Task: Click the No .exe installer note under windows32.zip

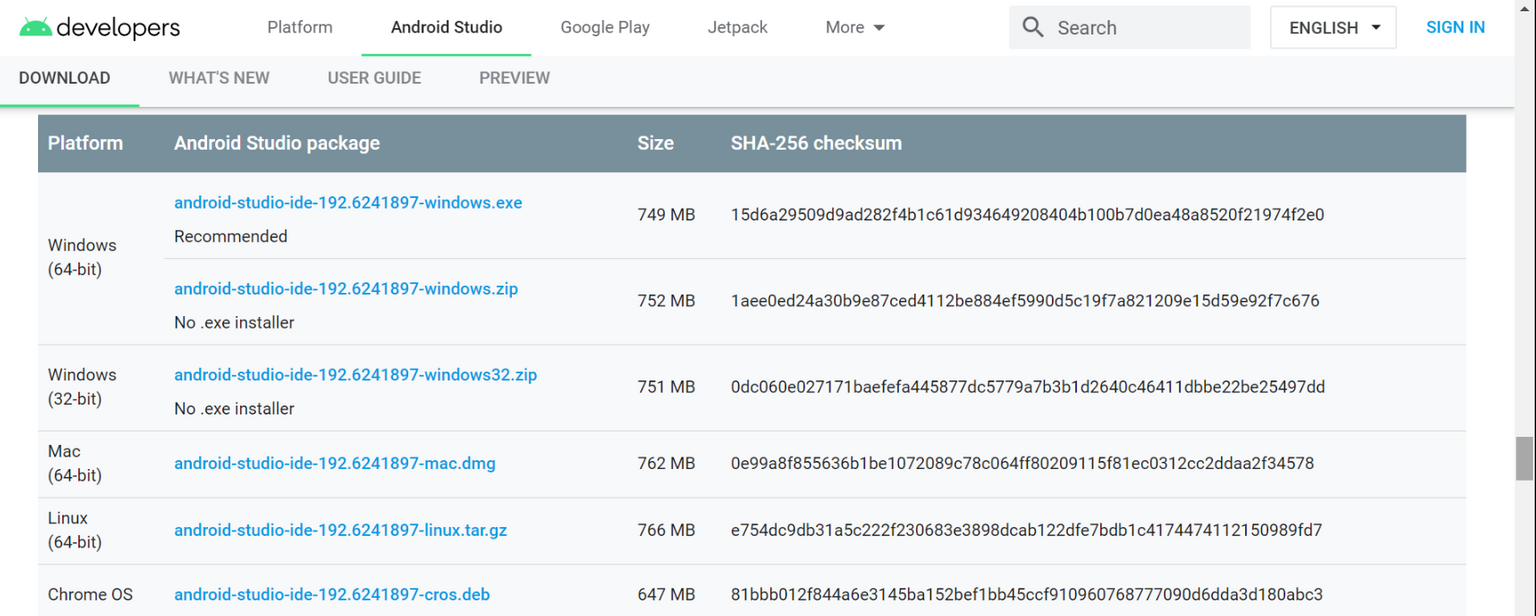Action: pyautogui.click(x=234, y=409)
